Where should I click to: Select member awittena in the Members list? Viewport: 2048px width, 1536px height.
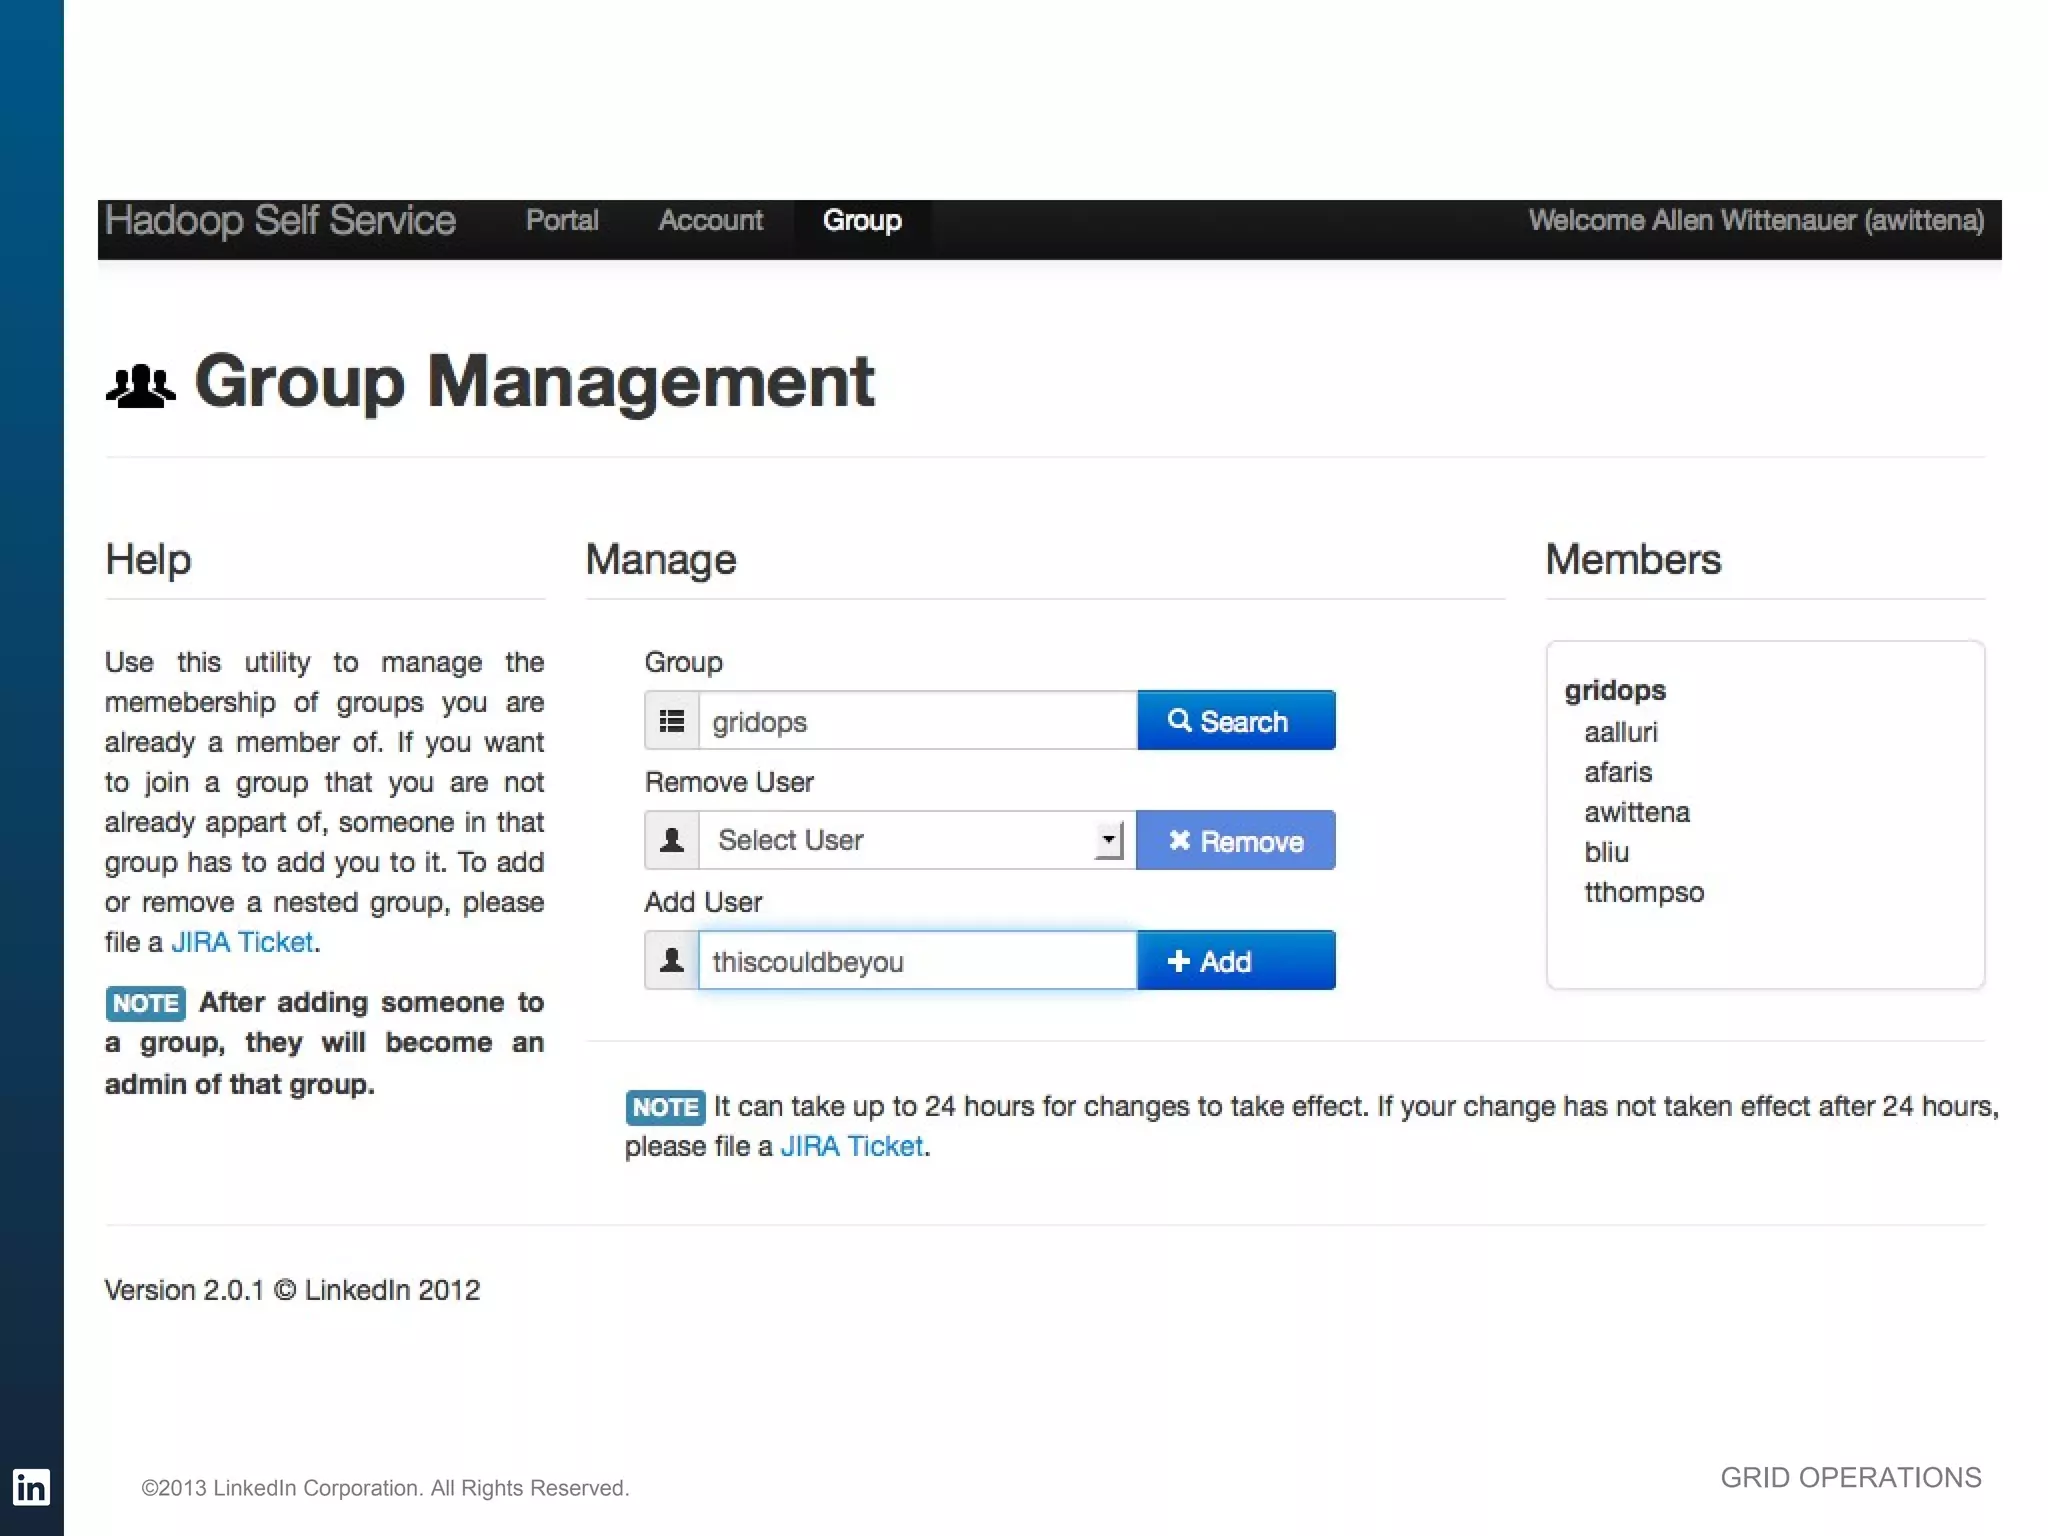point(1637,812)
